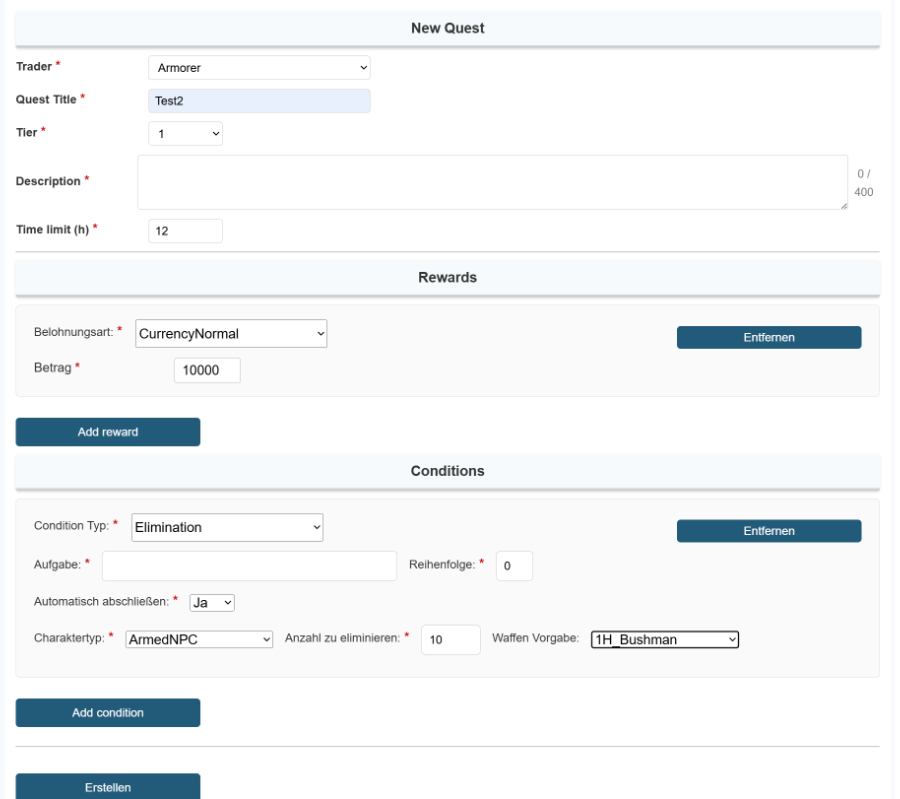The height and width of the screenshot is (799, 900).
Task: Click the New Quest header bar
Action: (445, 27)
